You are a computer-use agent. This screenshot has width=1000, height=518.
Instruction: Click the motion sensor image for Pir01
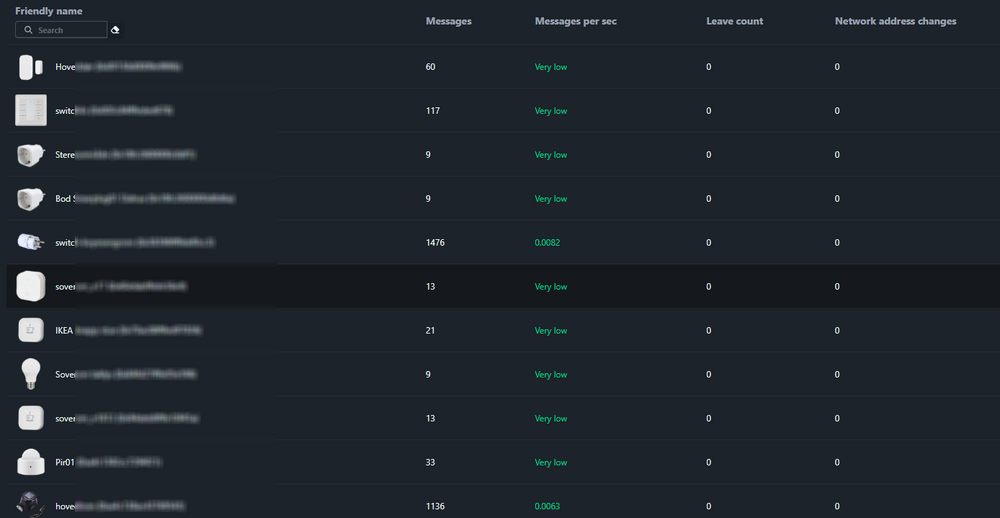30,462
